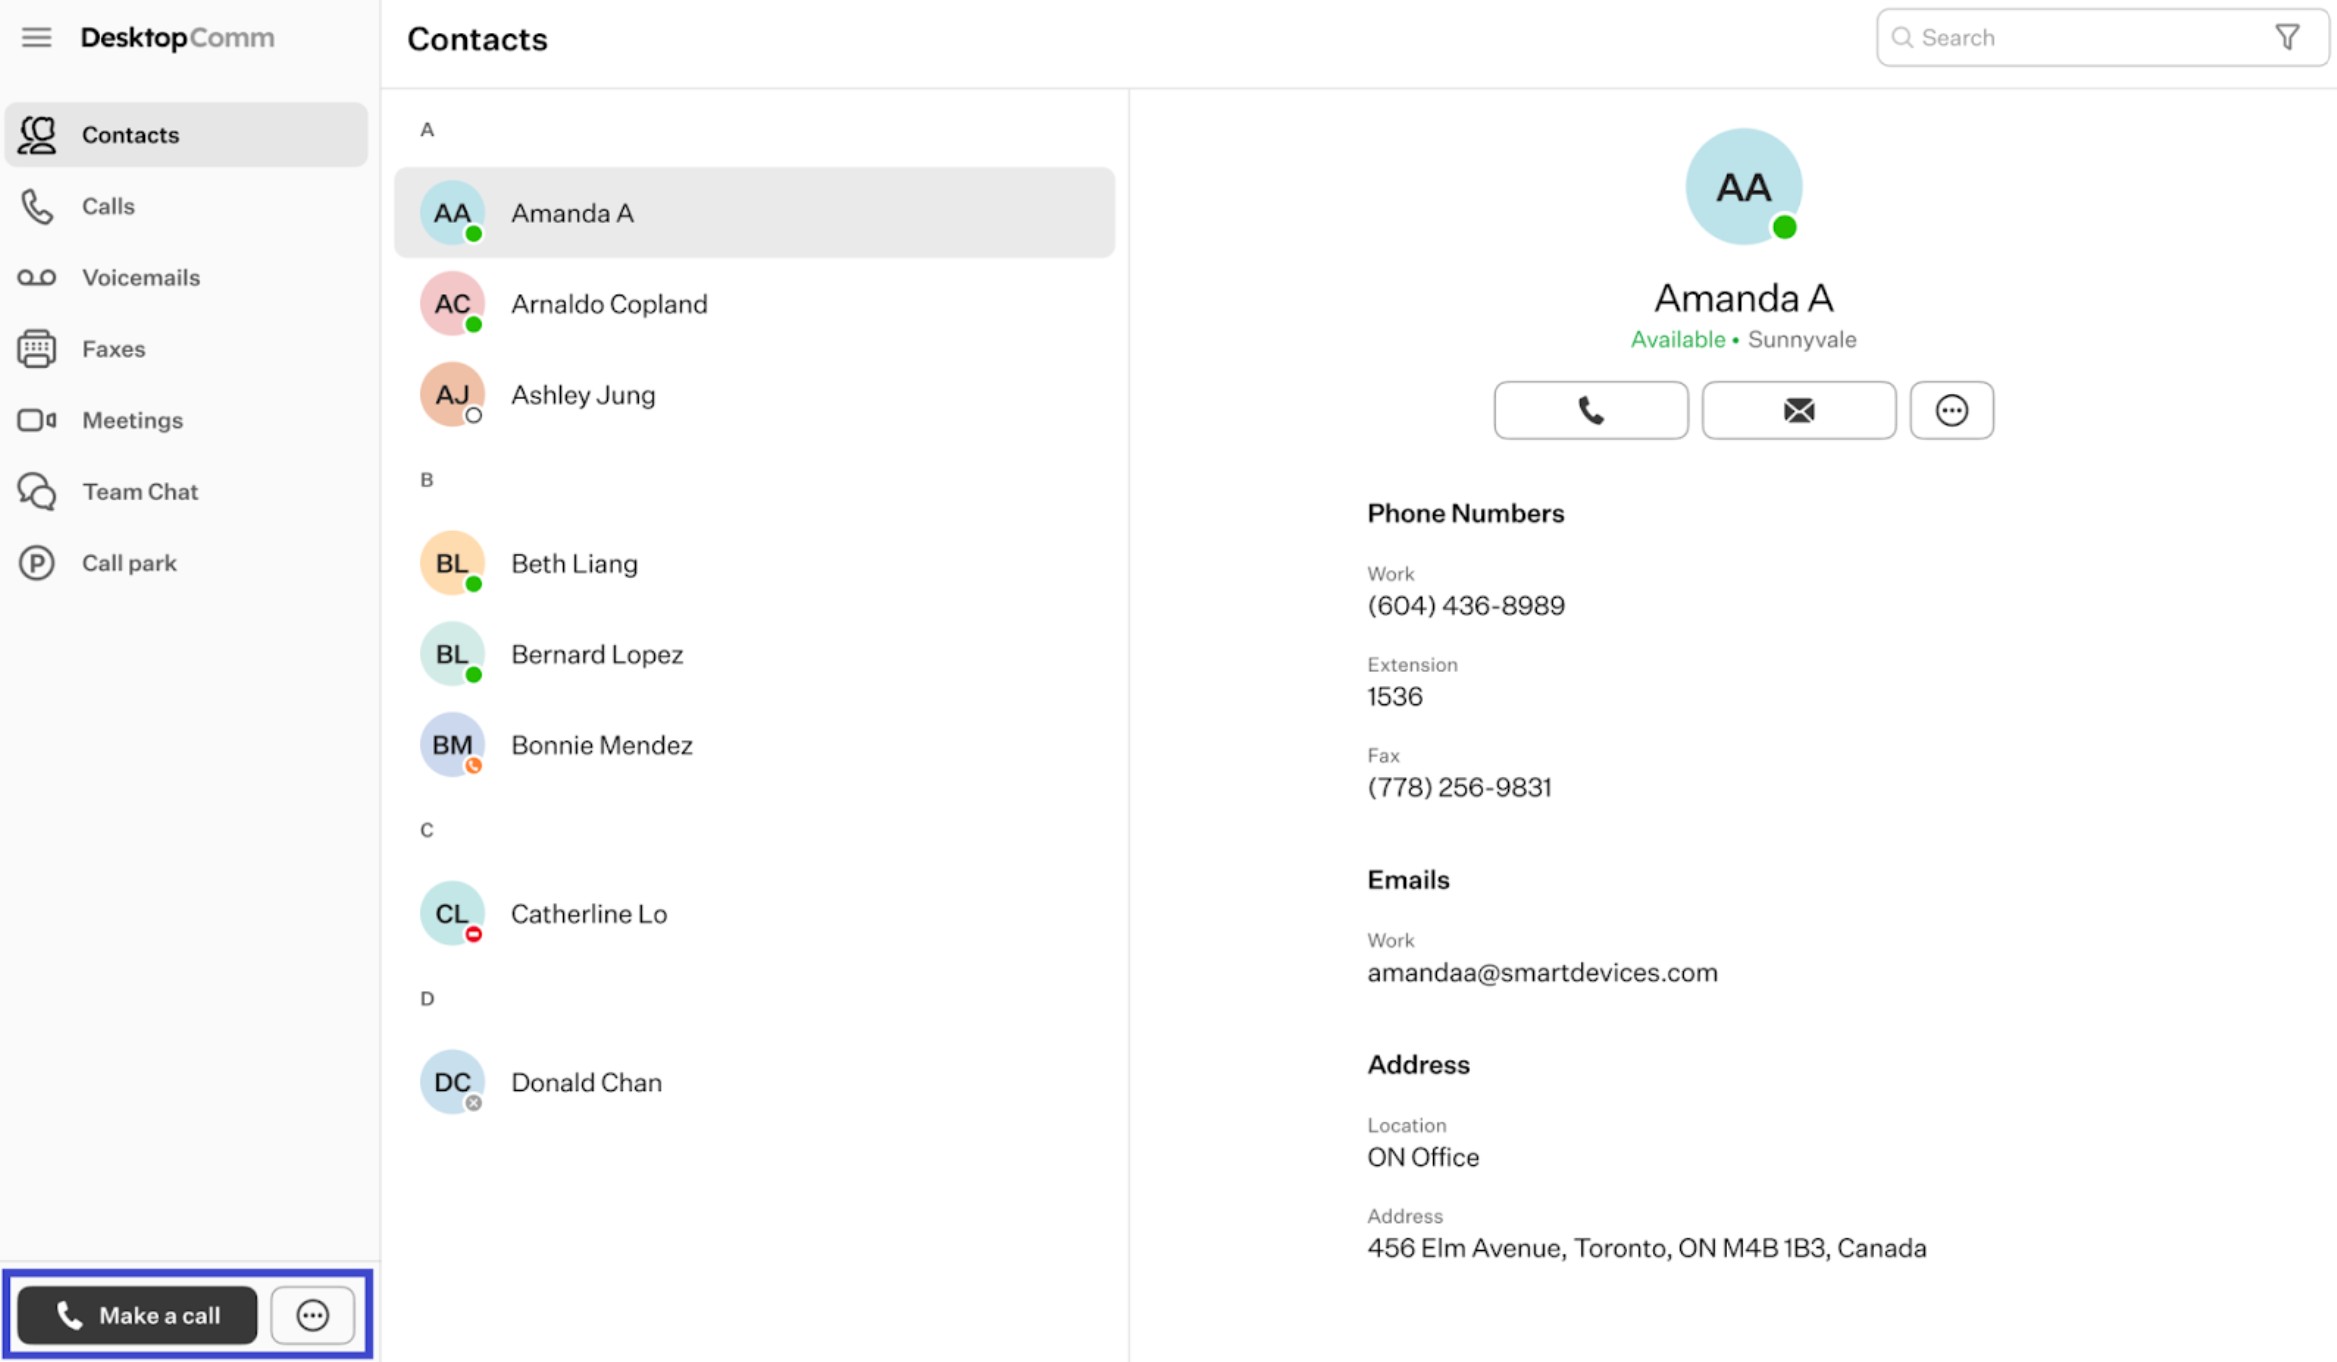2337x1362 pixels.
Task: Call Amanda A using the phone button
Action: pos(1591,410)
